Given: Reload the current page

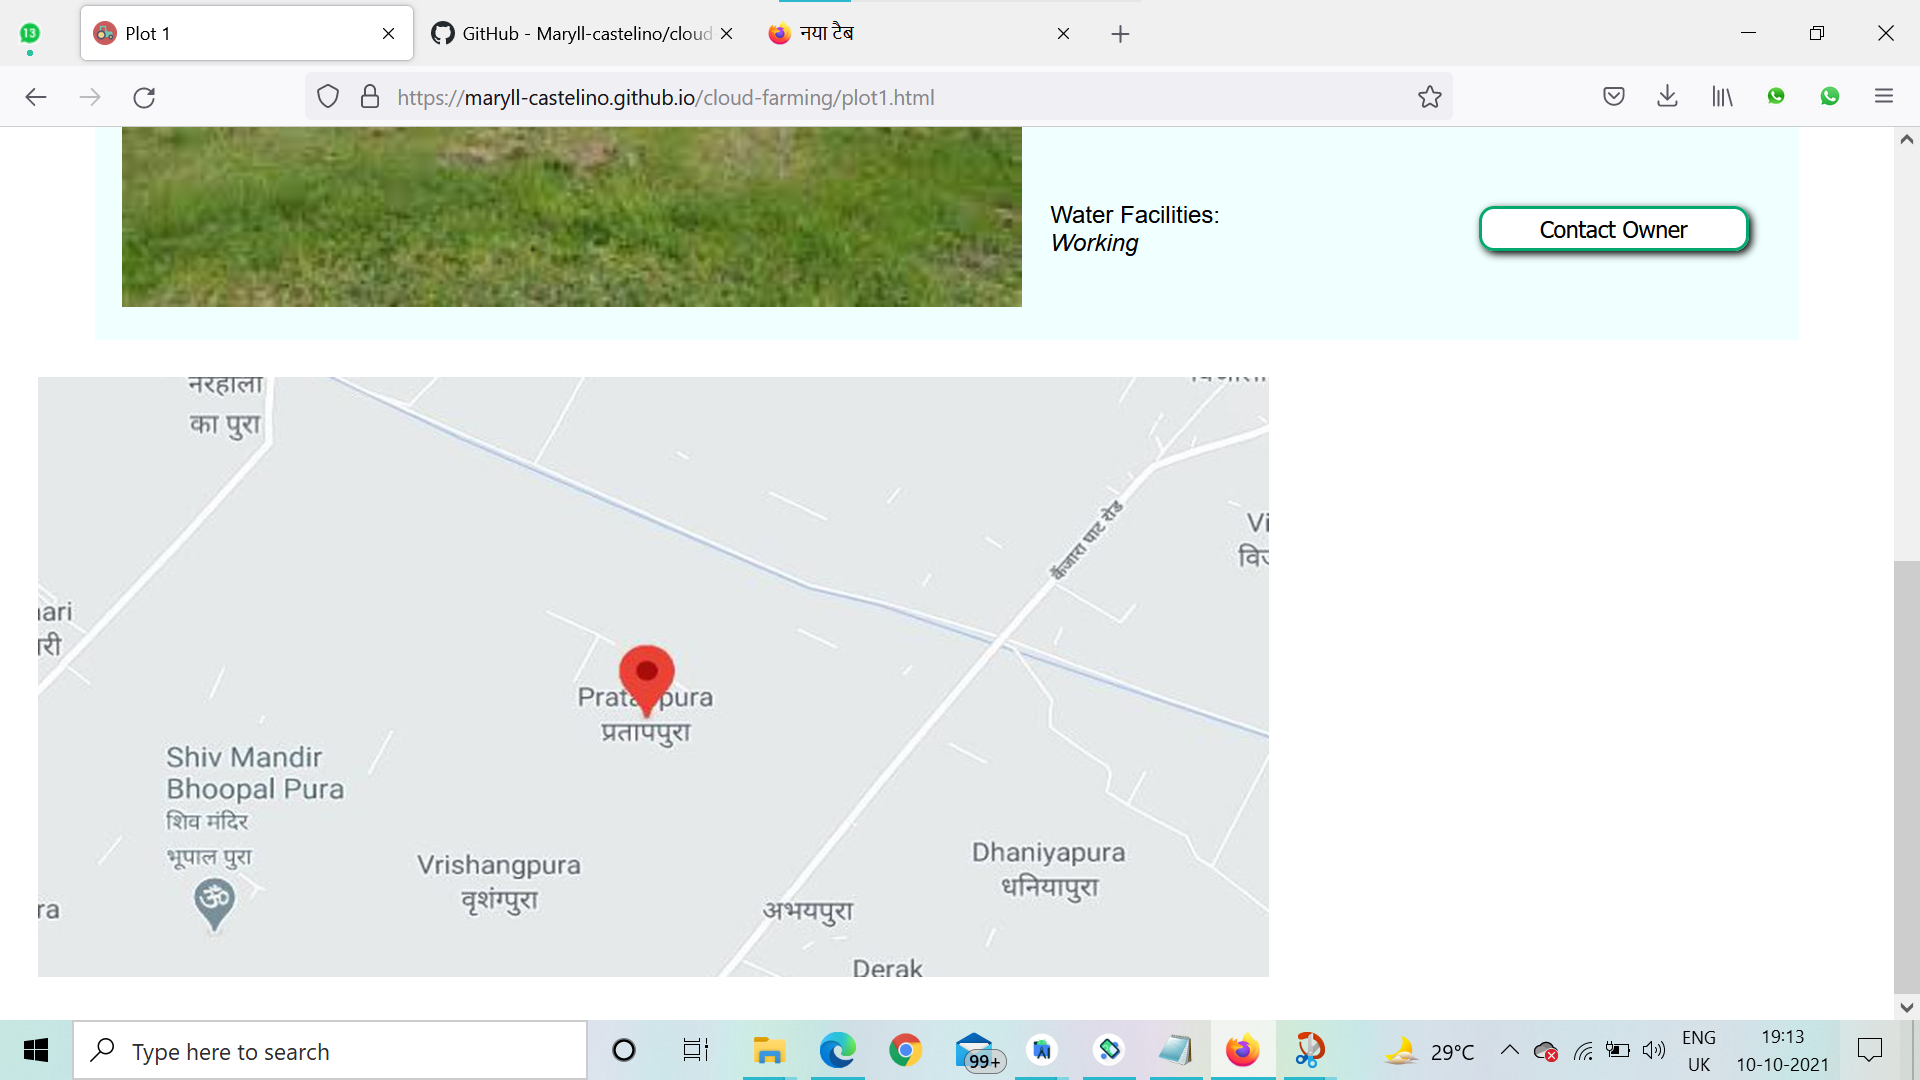Looking at the screenshot, I should coord(144,97).
